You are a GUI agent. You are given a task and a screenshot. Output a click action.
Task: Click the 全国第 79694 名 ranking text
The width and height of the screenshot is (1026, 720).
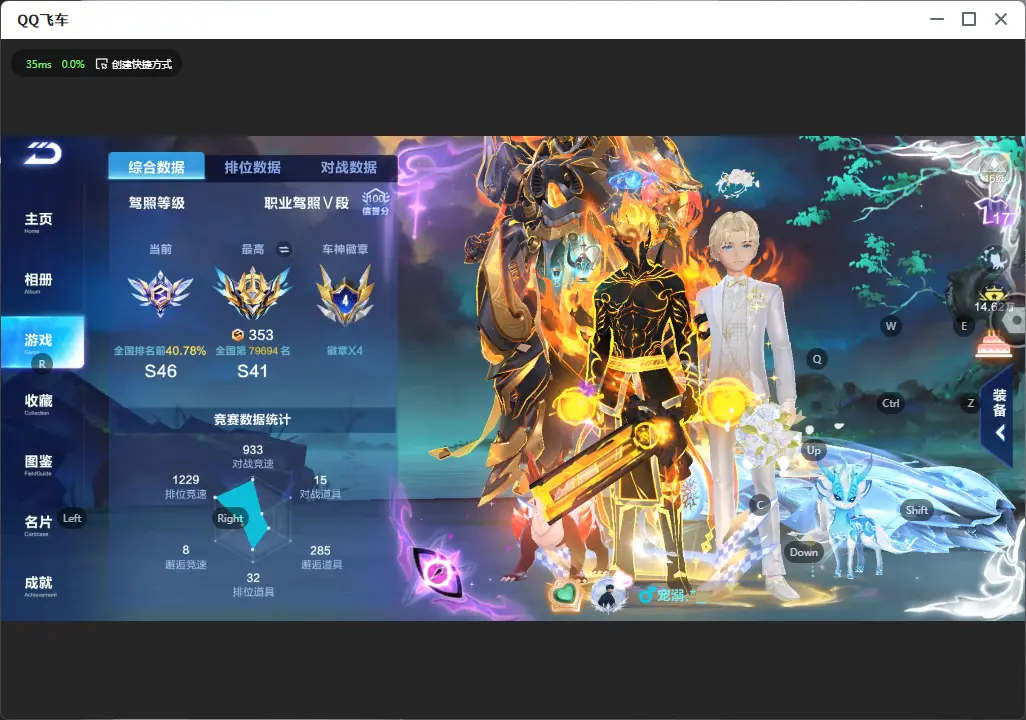[x=253, y=351]
